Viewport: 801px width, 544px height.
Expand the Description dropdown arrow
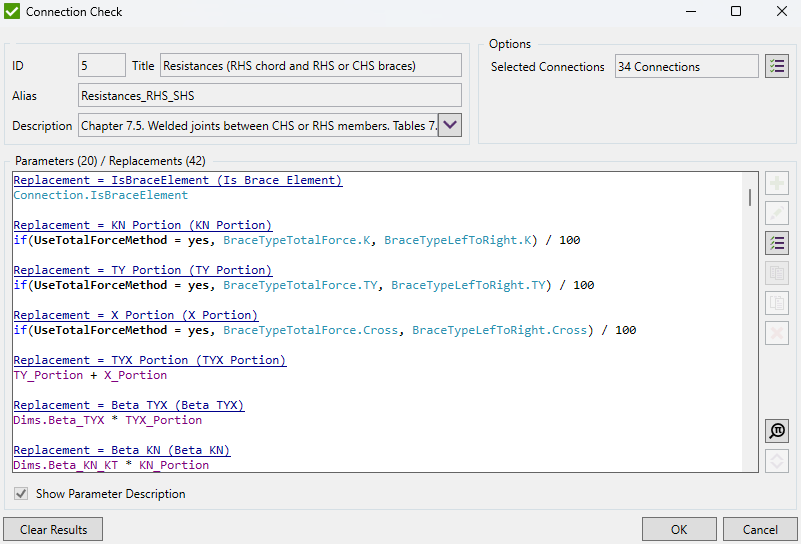[x=450, y=125]
